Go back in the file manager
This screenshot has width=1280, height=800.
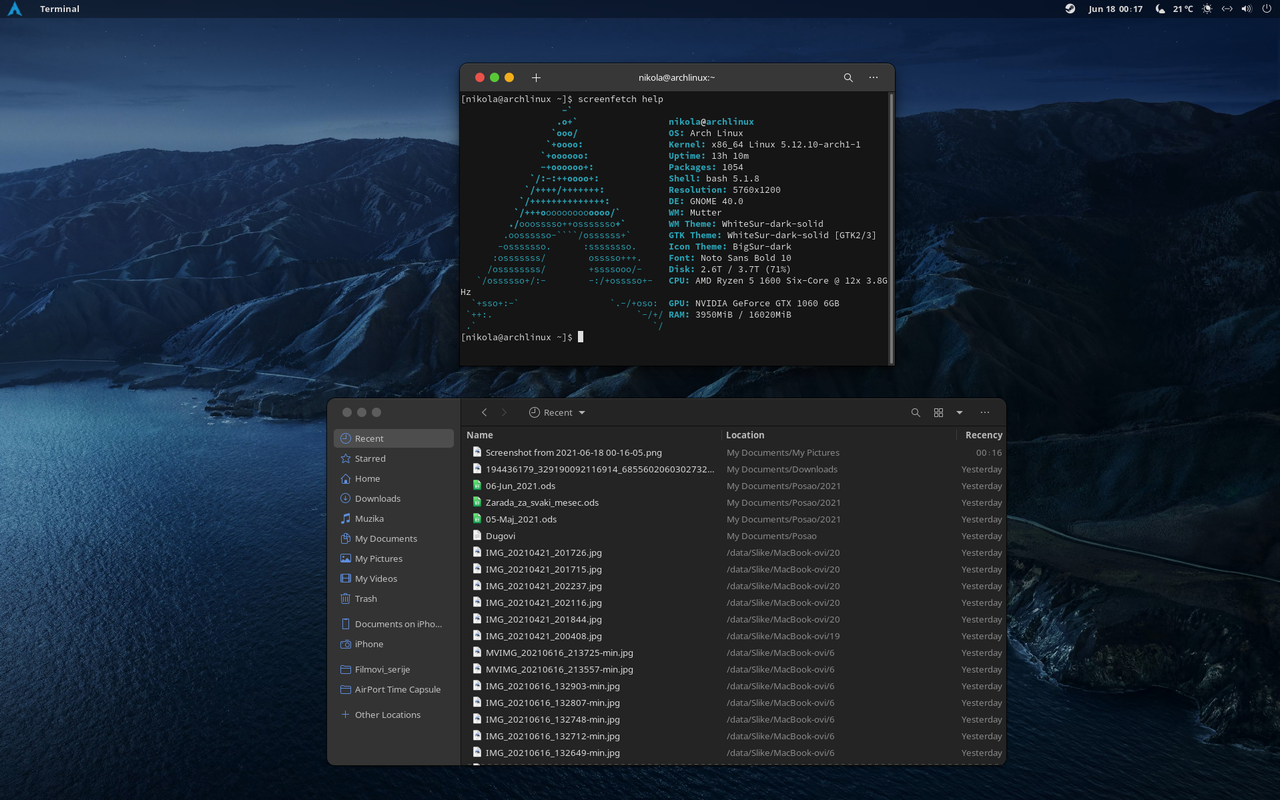pyautogui.click(x=484, y=412)
